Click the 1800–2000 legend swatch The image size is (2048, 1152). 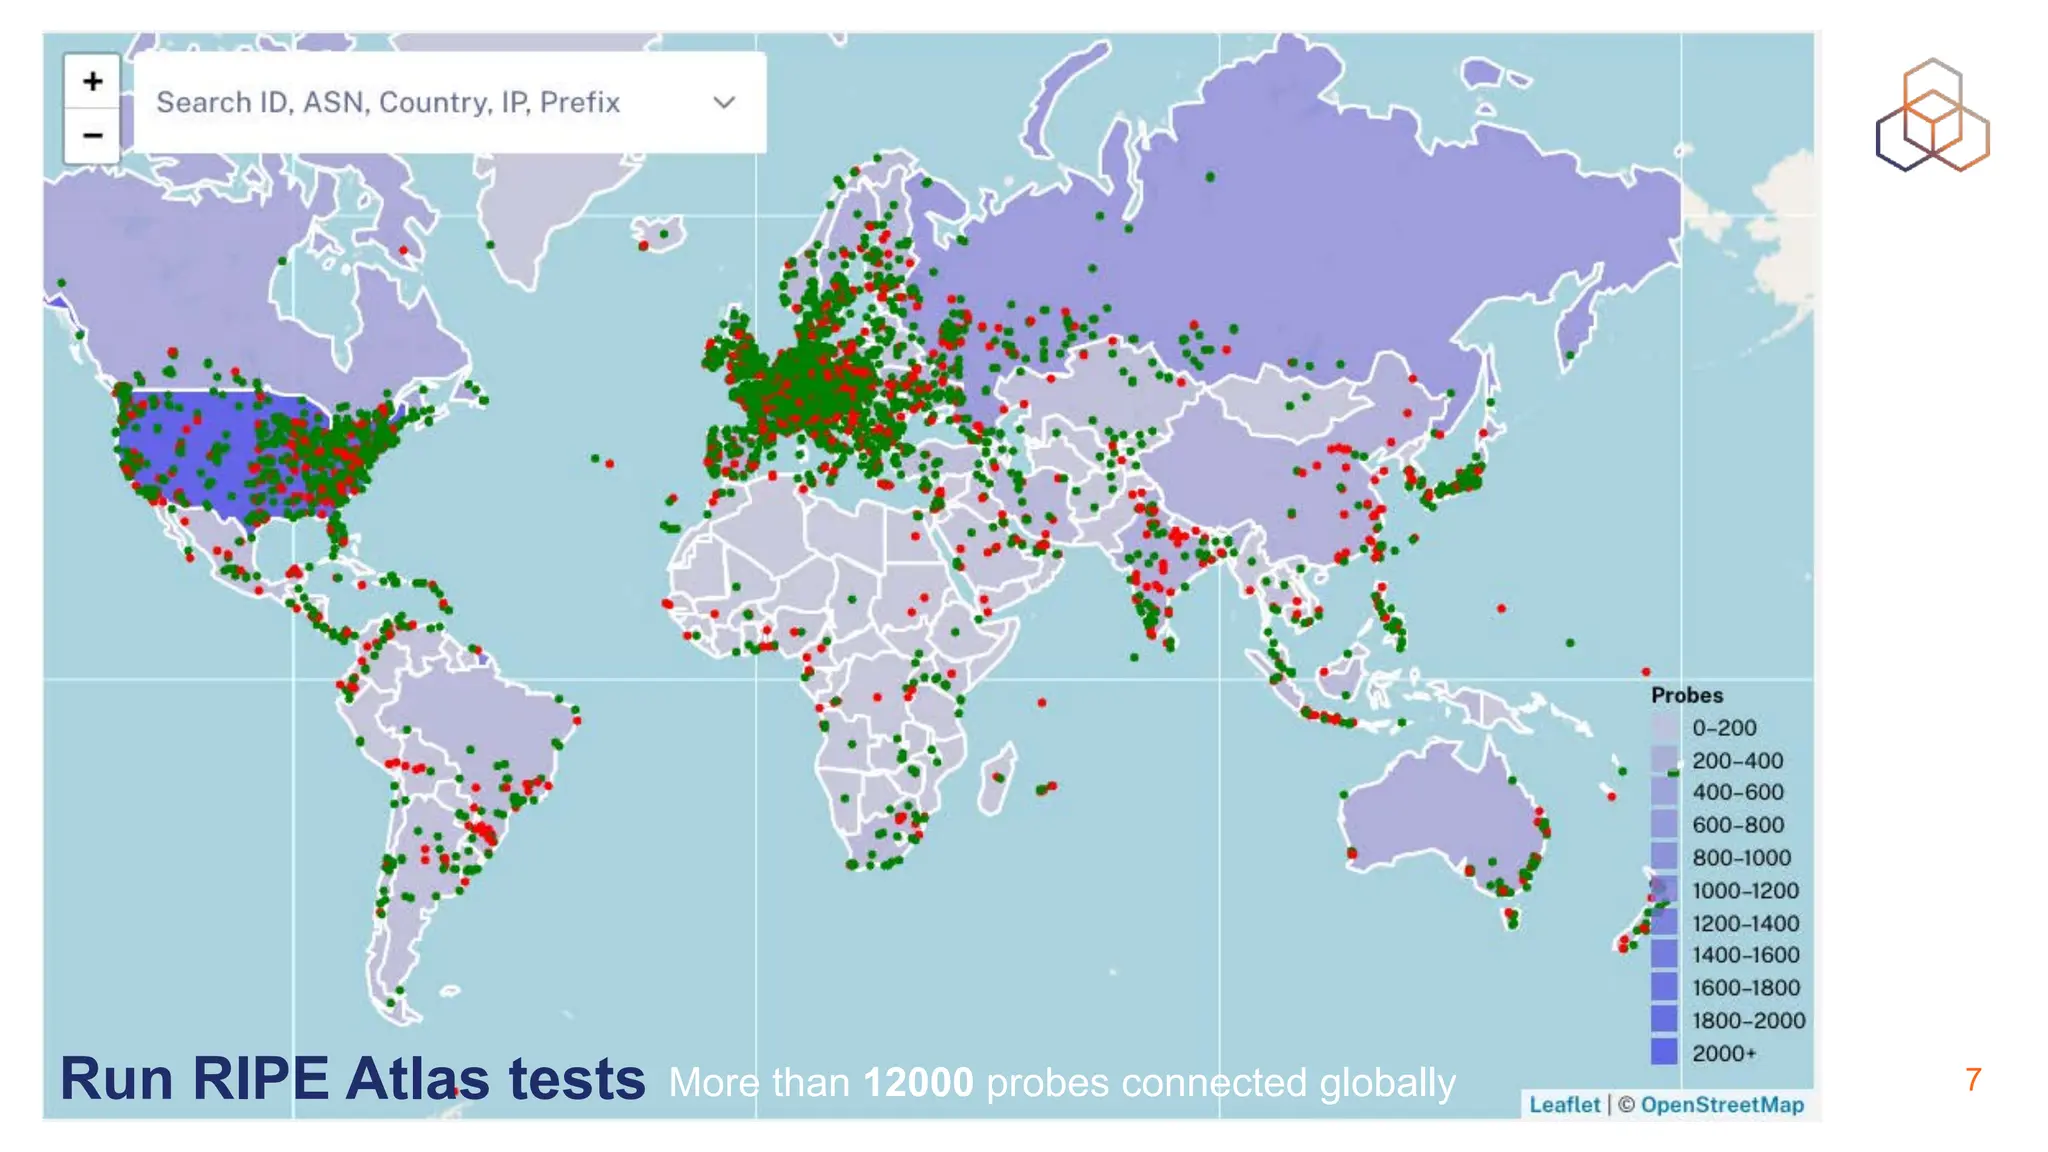(x=1664, y=1020)
